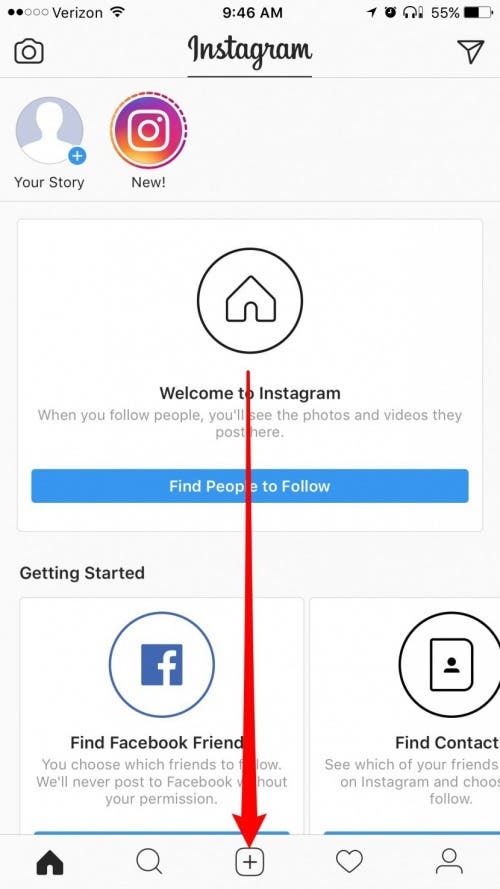The image size is (500, 889).
Task: Select the Find Facebook Friends heading
Action: click(x=157, y=742)
